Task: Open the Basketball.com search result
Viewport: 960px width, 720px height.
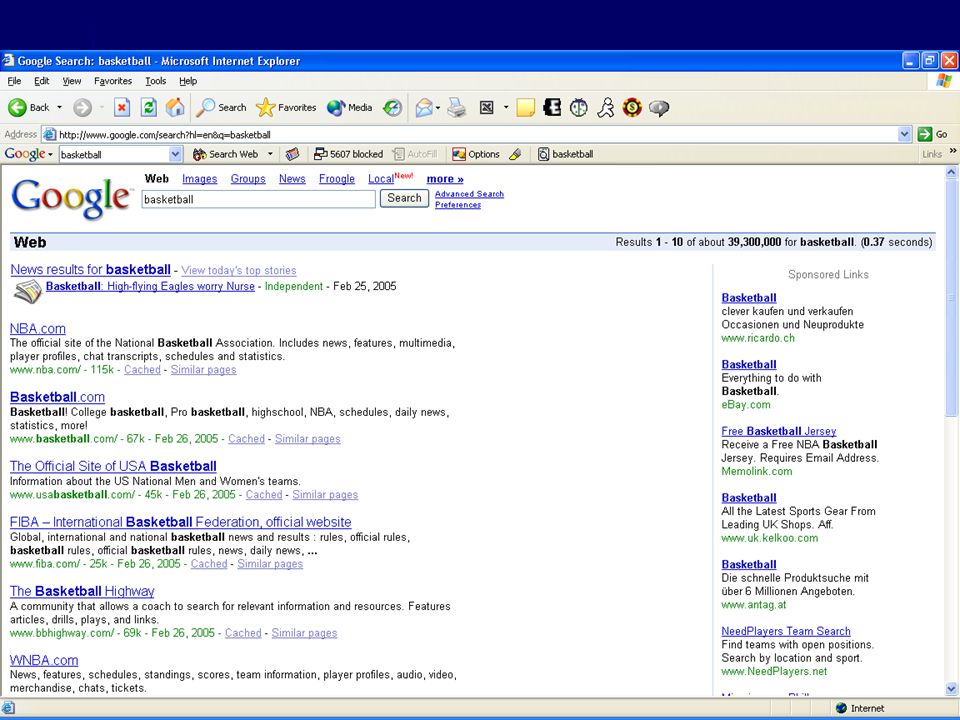Action: click(x=58, y=397)
